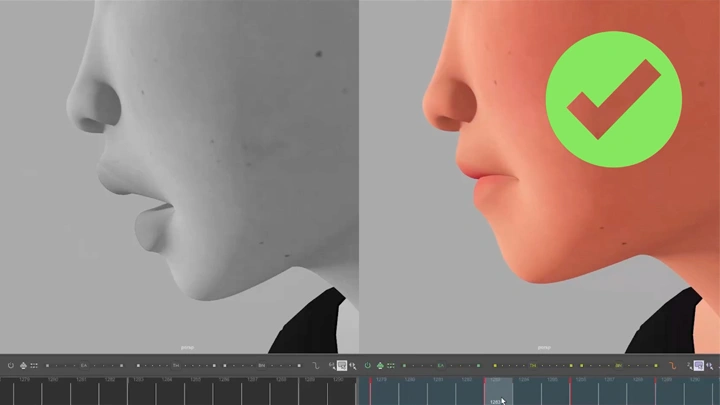This screenshot has width=720, height=405.
Task: Click the green power icon in the right toolbar
Action: 367,366
